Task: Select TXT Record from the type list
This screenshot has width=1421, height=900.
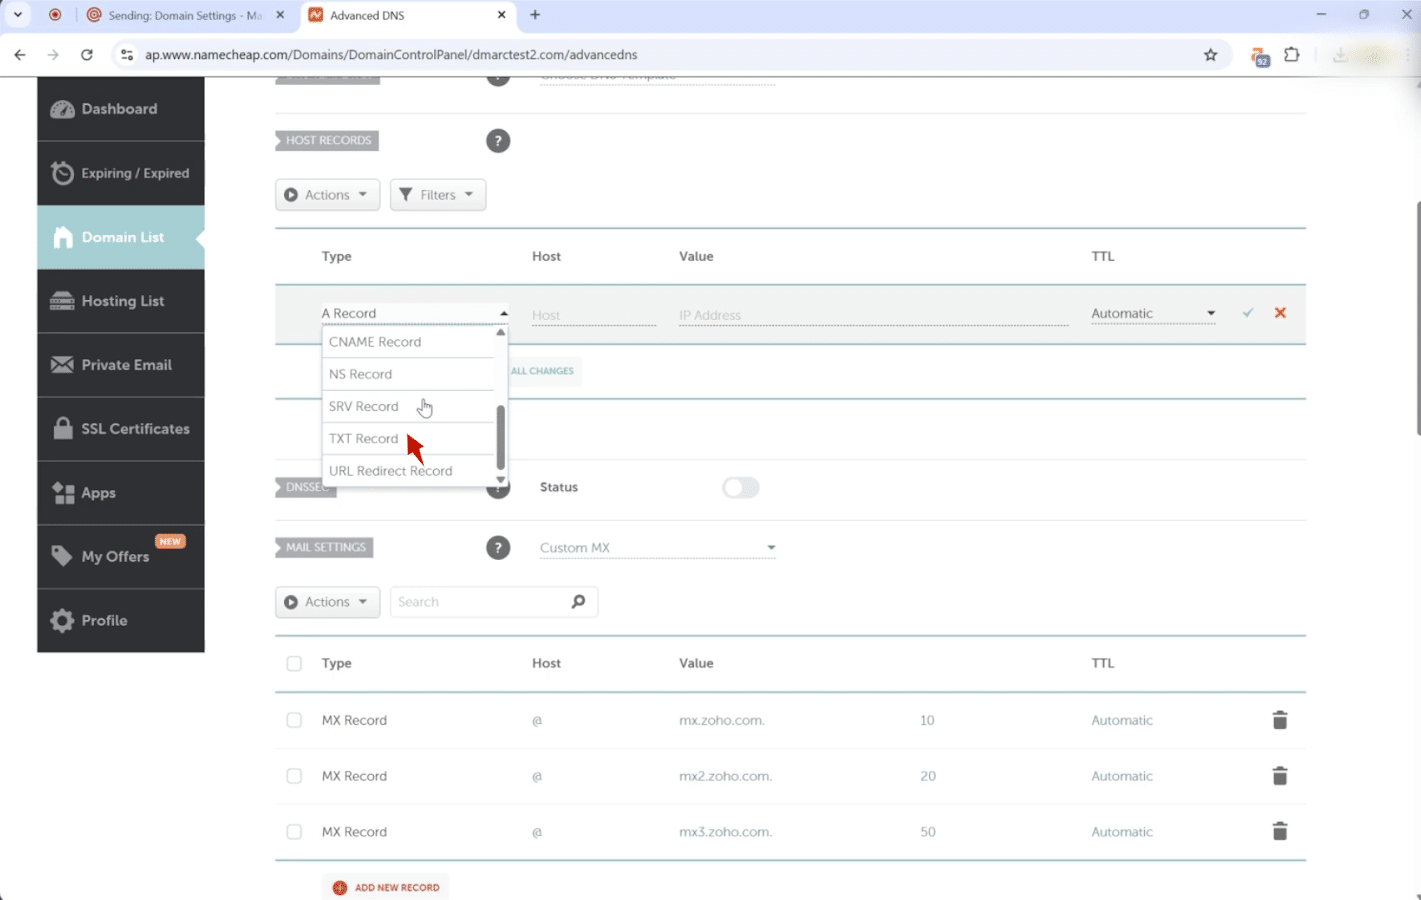Action: tap(364, 439)
